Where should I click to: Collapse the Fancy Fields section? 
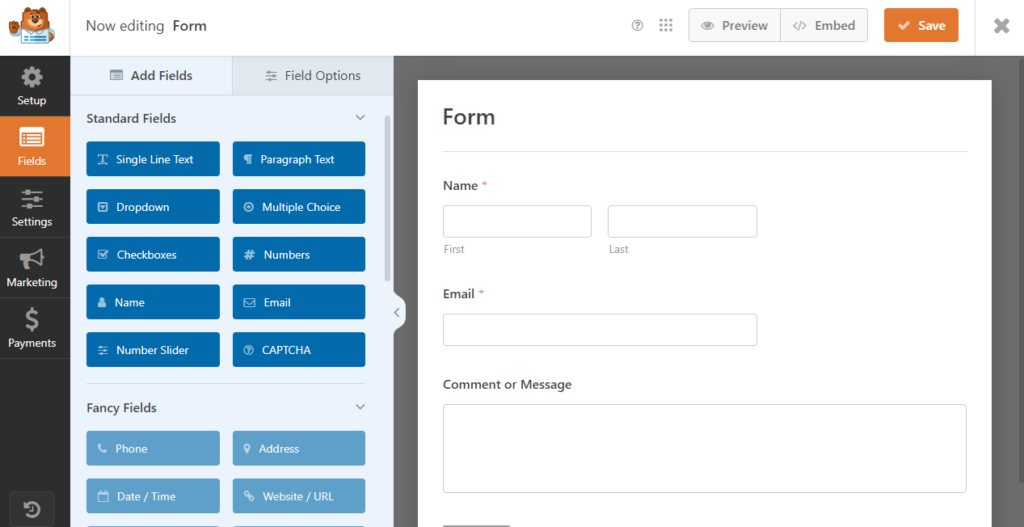[360, 407]
